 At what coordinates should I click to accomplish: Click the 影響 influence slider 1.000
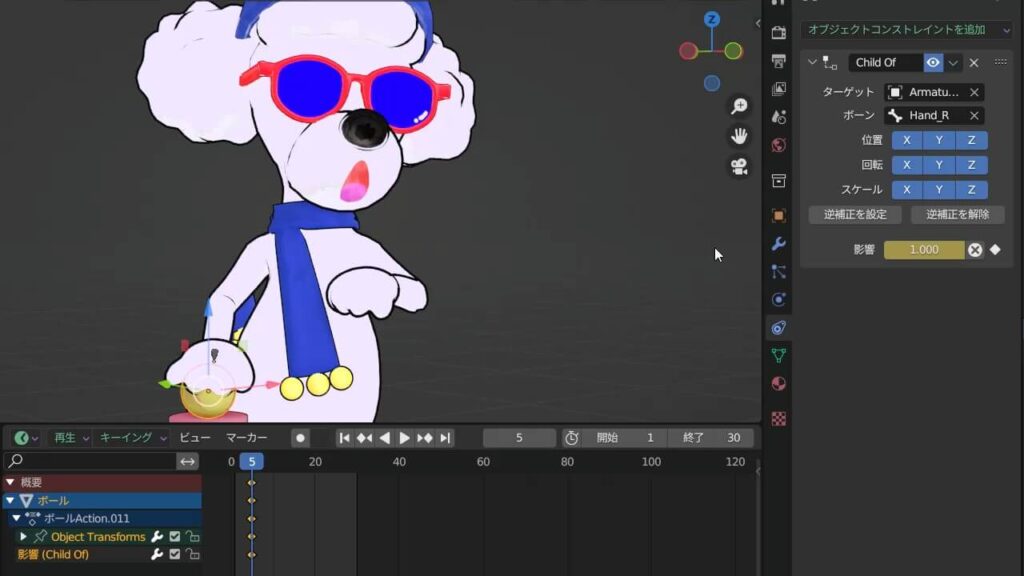click(x=924, y=249)
